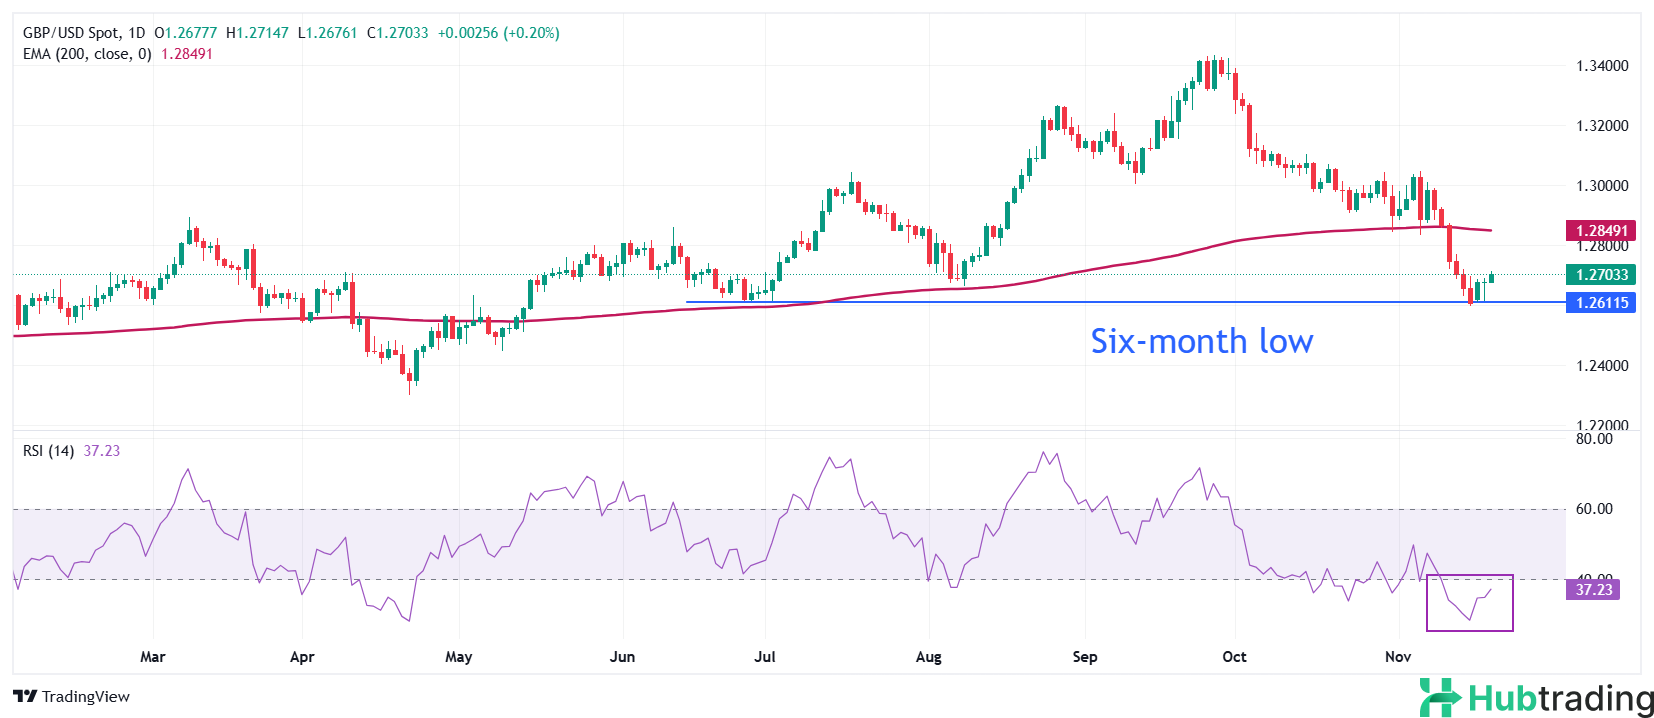The image size is (1654, 718).
Task: Click the purple rectangle on the RSI pane
Action: (x=1469, y=603)
